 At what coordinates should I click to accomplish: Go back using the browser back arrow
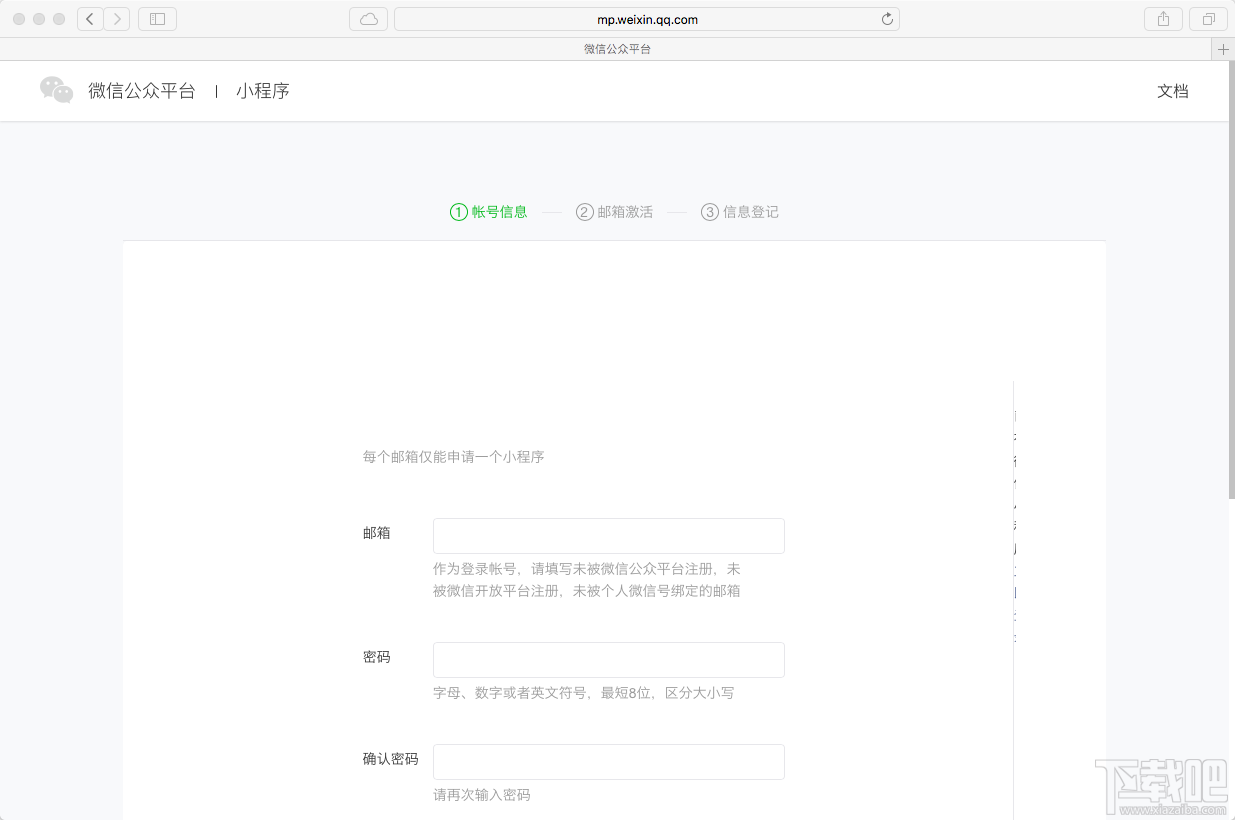coord(89,18)
